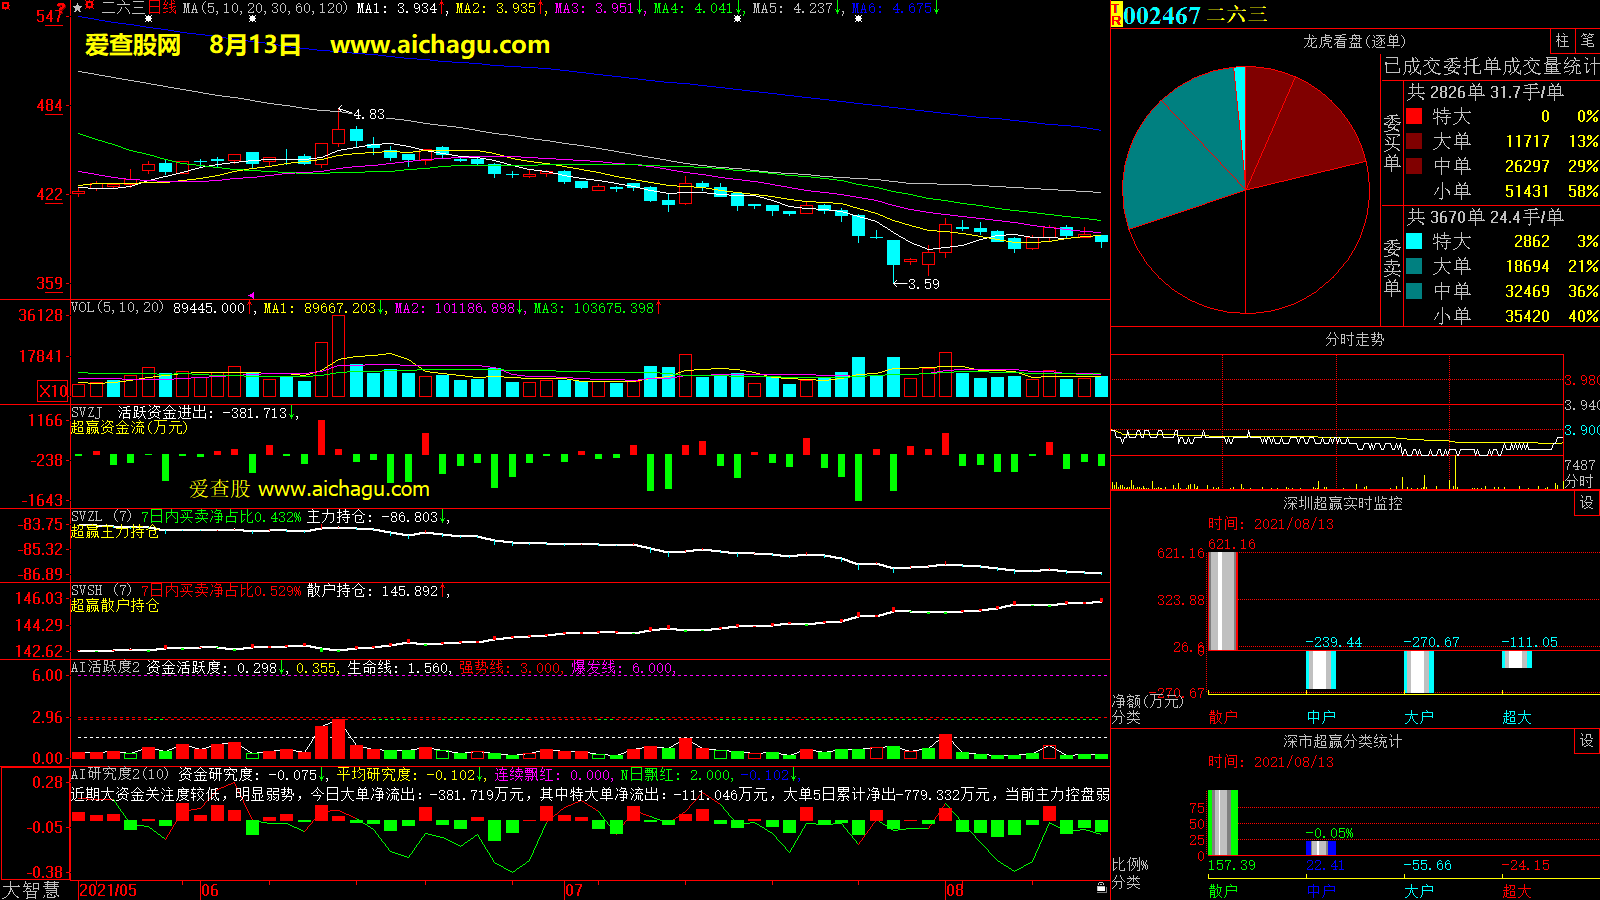Image resolution: width=1600 pixels, height=900 pixels.
Task: Click the small red square at top-left corner
Action: 4,4
